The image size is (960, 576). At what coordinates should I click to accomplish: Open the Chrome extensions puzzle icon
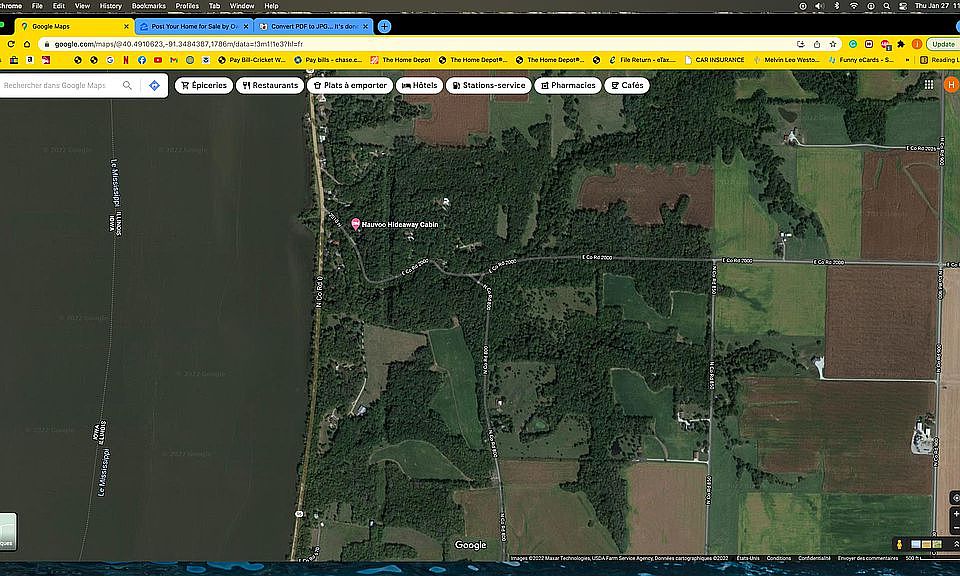click(x=901, y=44)
